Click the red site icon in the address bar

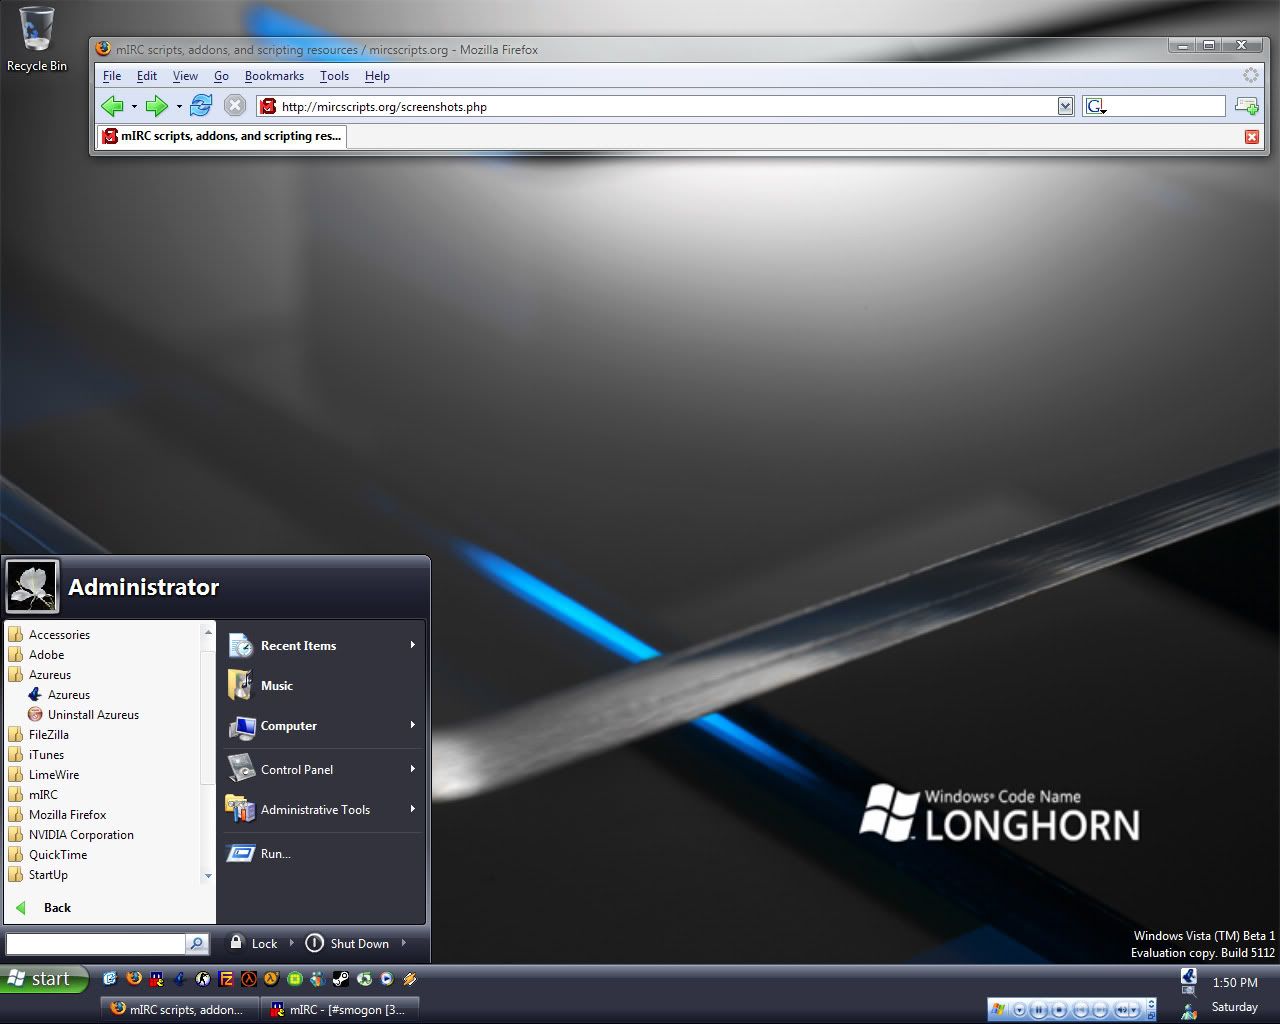[268, 106]
